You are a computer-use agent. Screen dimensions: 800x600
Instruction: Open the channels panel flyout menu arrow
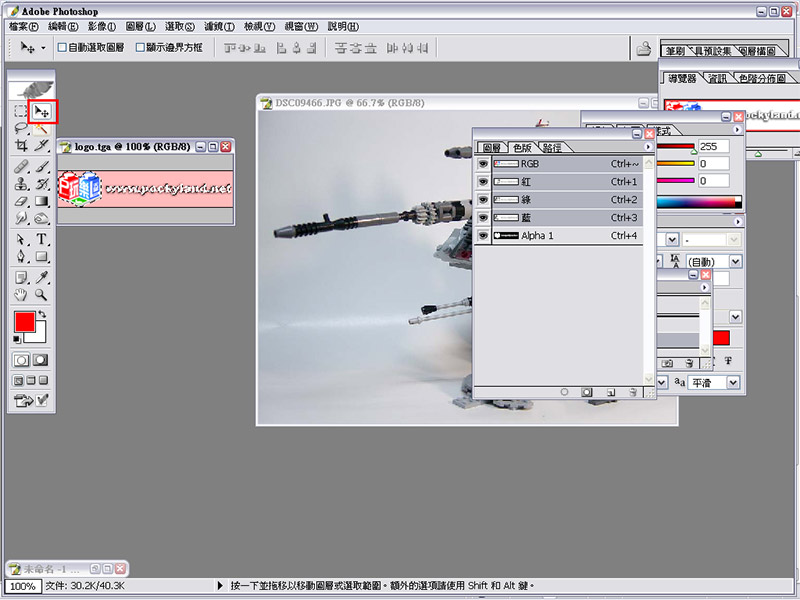coord(648,148)
